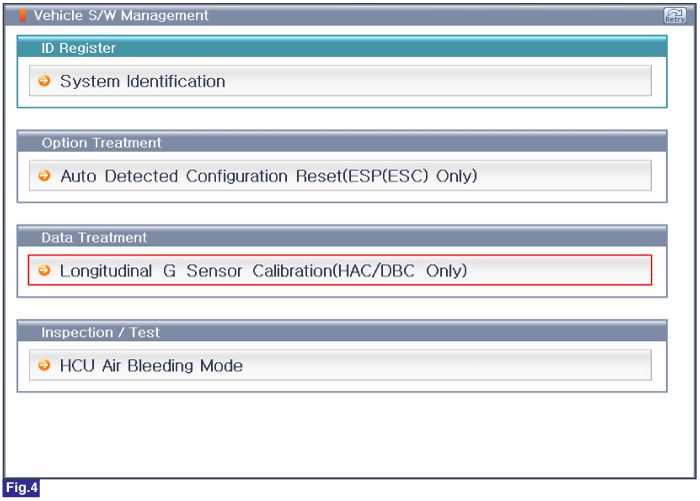Click orange arrow beside Longitudinal G Sensor Calibration
The width and height of the screenshot is (700, 501).
[44, 270]
